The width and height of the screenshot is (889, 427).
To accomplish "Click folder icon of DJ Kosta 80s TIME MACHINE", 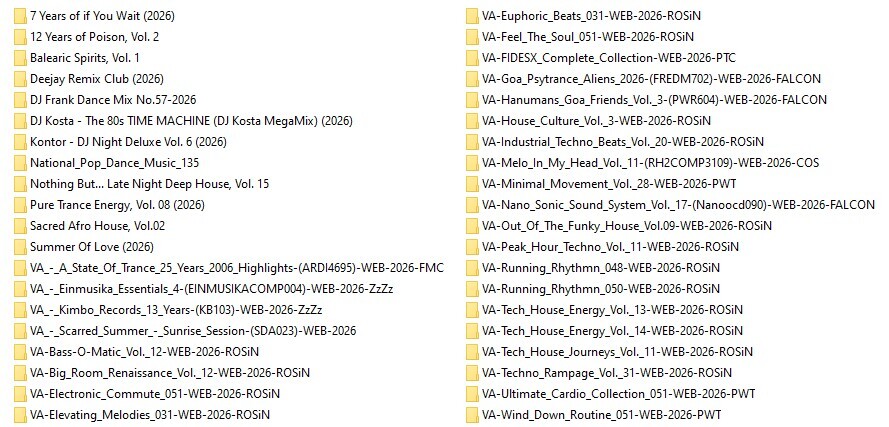I will click(20, 121).
